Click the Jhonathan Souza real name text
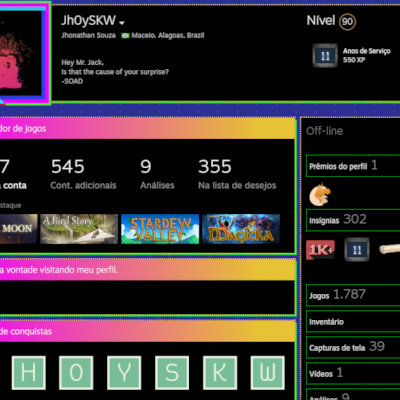Viewport: 400px width, 400px height. (88, 35)
